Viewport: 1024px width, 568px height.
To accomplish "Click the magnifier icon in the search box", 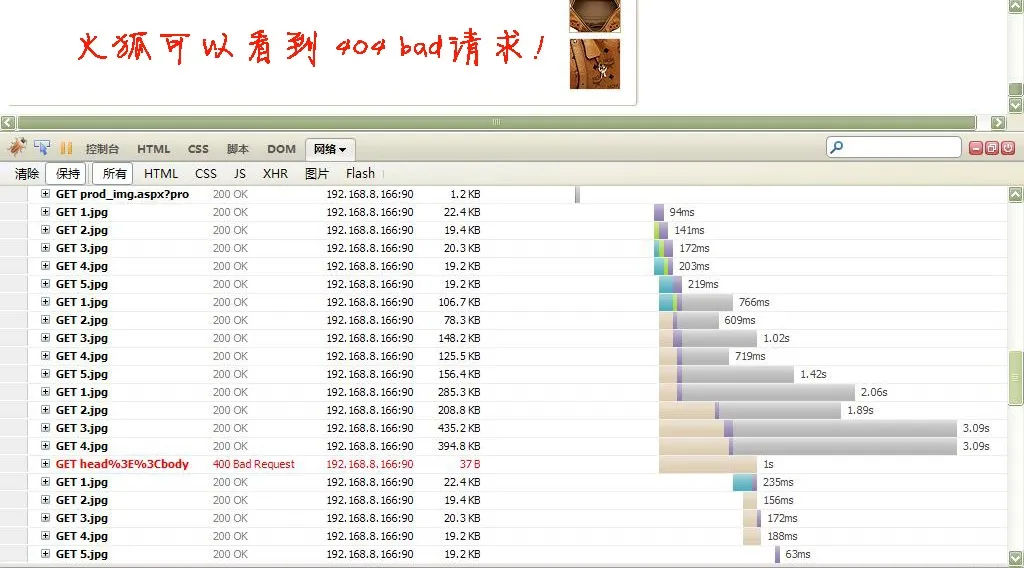I will pyautogui.click(x=837, y=147).
